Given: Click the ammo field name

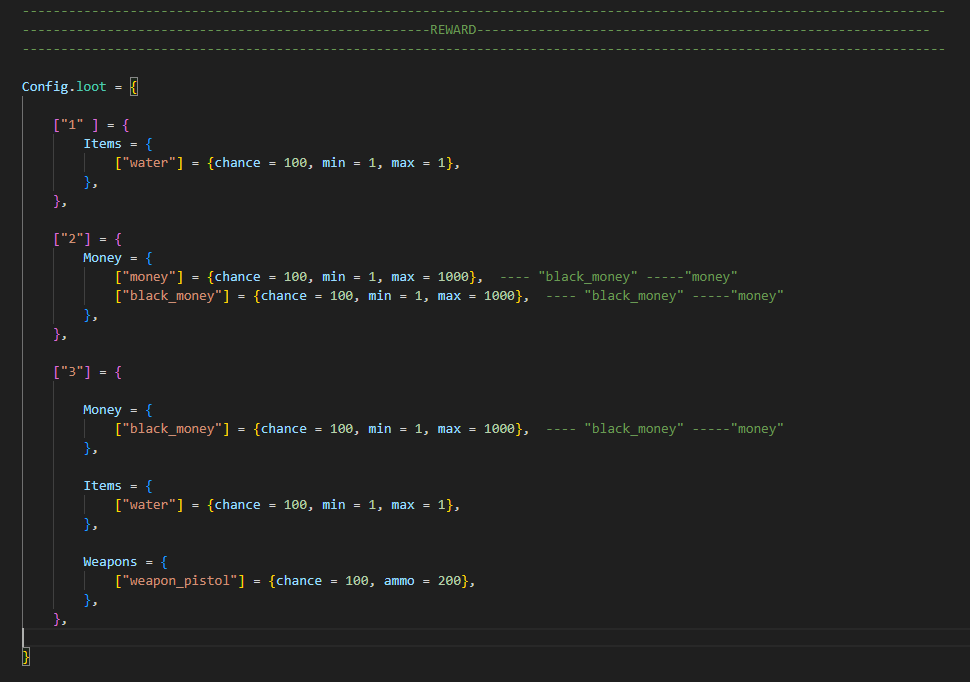Looking at the screenshot, I should pyautogui.click(x=400, y=581).
